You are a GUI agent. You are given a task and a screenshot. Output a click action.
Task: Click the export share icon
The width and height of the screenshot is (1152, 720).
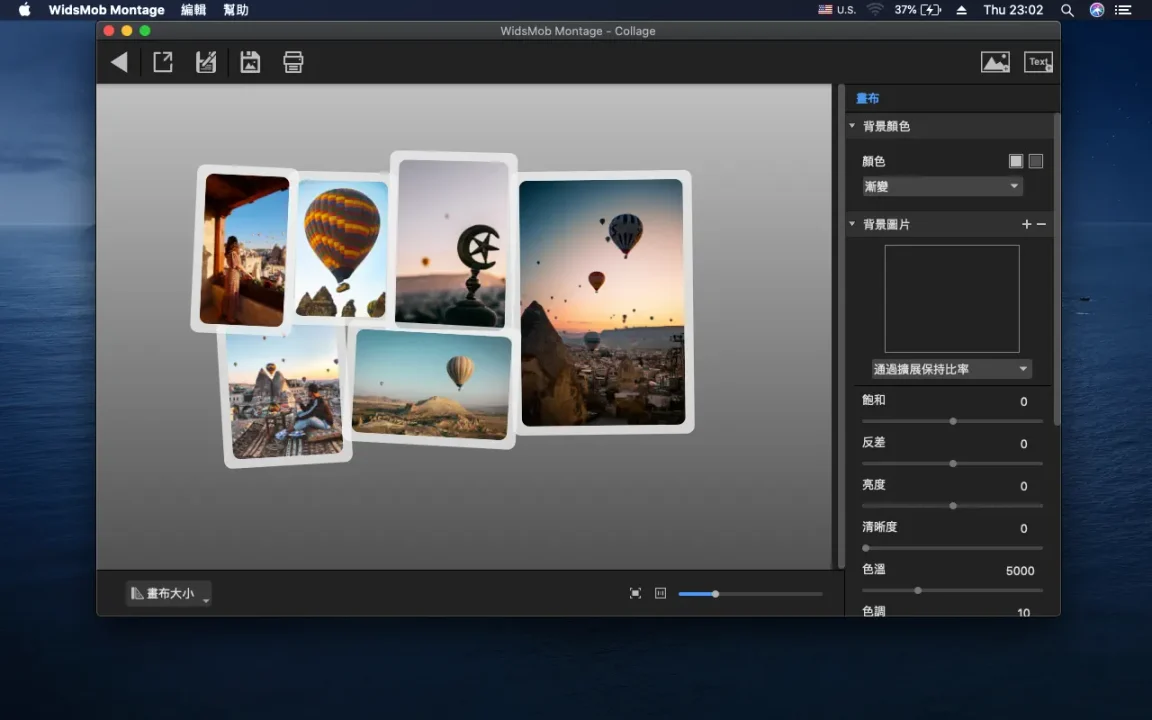point(162,62)
